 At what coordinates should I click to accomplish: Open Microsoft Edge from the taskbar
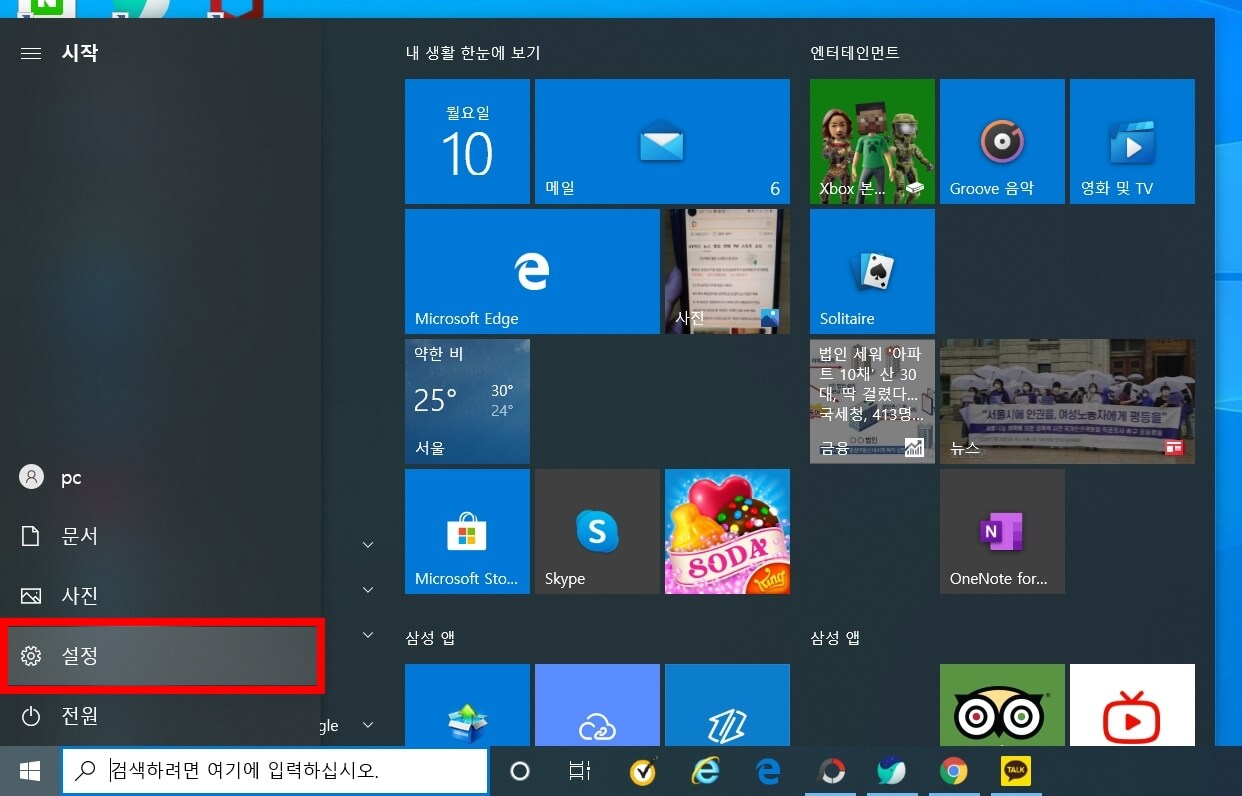coord(768,771)
